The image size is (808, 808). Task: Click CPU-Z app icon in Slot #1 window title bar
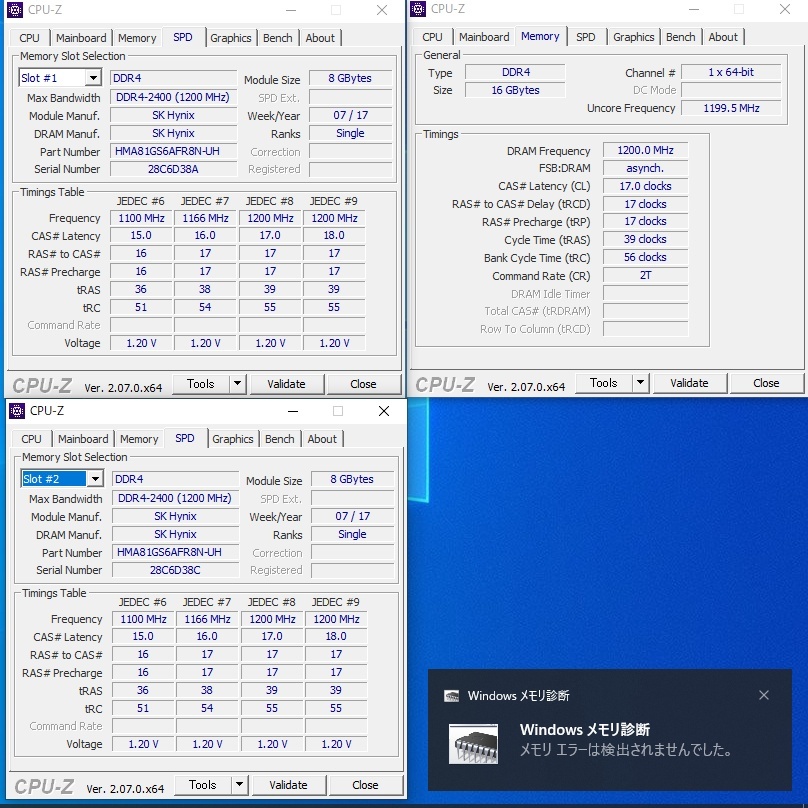(x=14, y=10)
